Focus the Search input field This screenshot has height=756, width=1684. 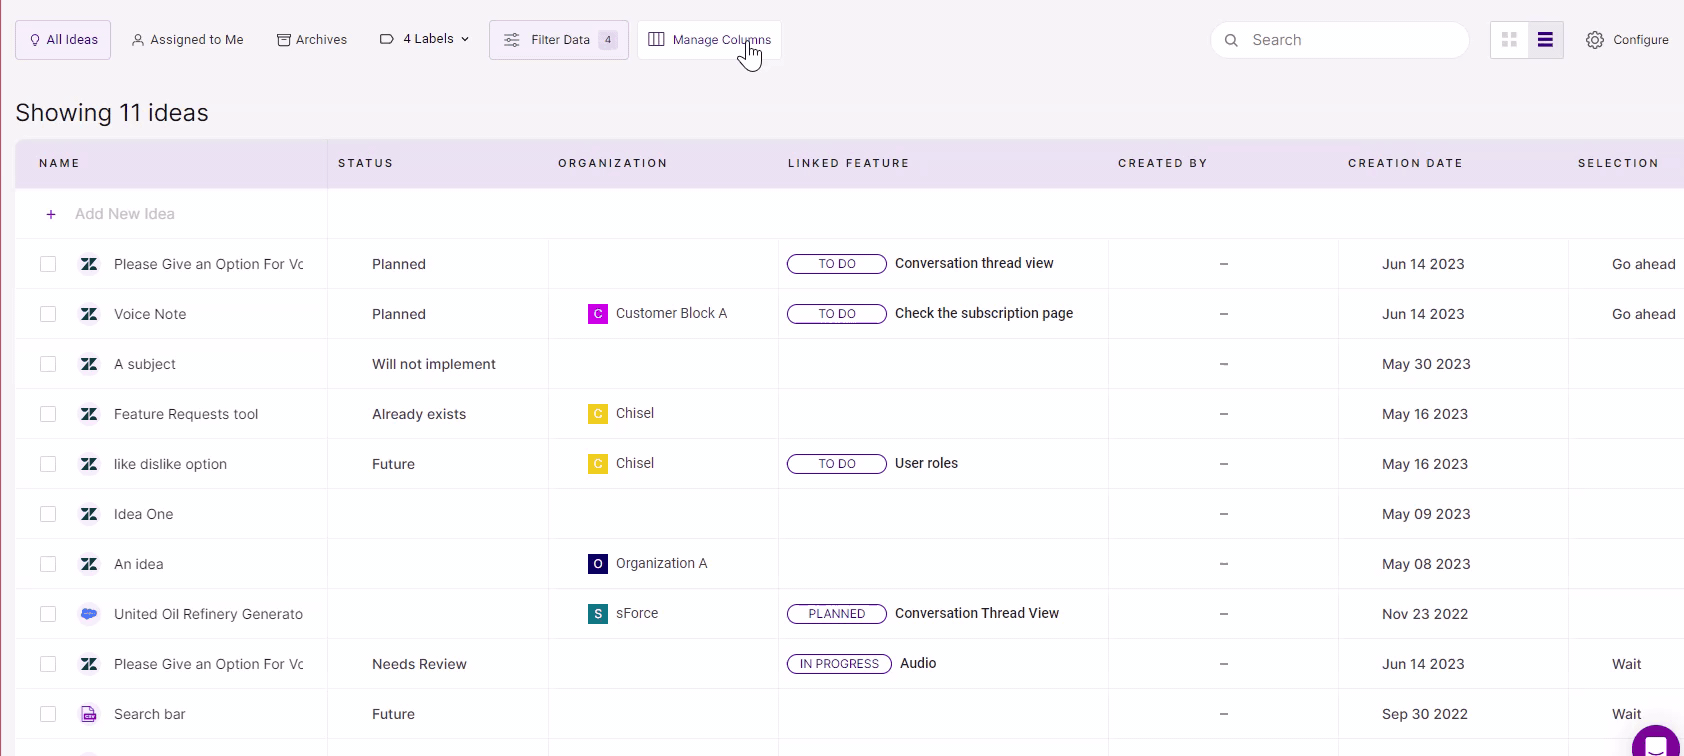click(1340, 40)
